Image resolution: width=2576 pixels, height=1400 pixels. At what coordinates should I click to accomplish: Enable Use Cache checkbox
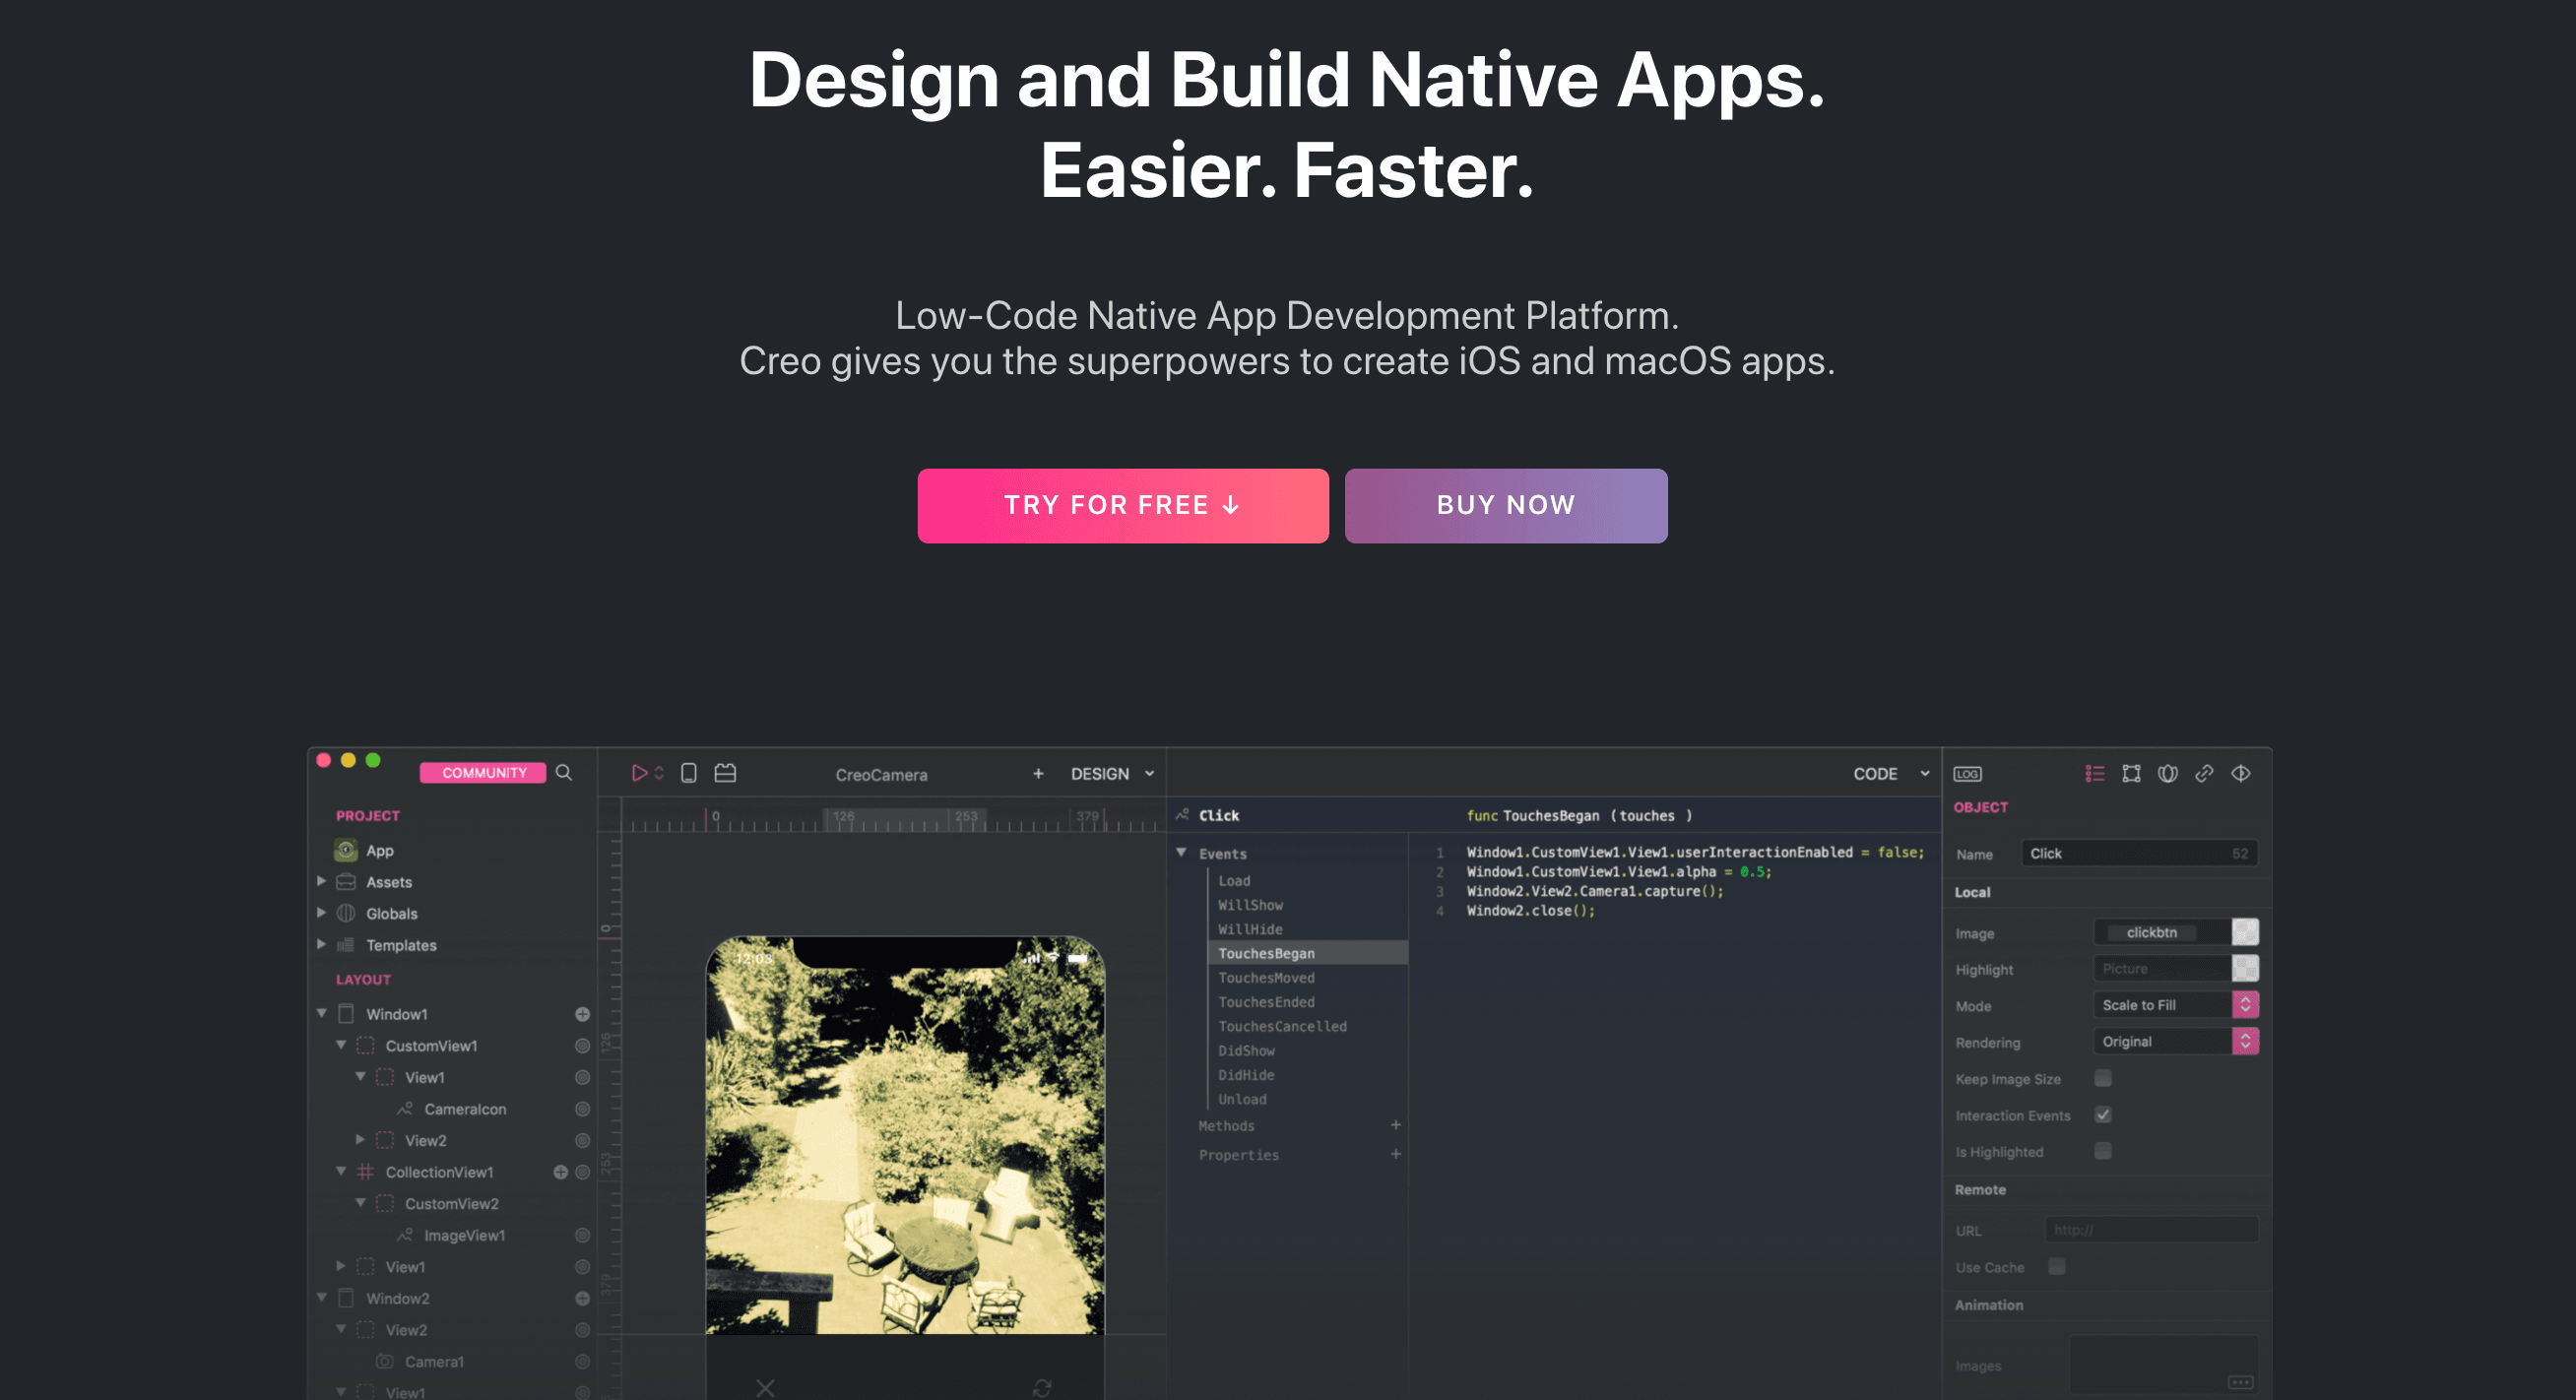coord(2057,1266)
